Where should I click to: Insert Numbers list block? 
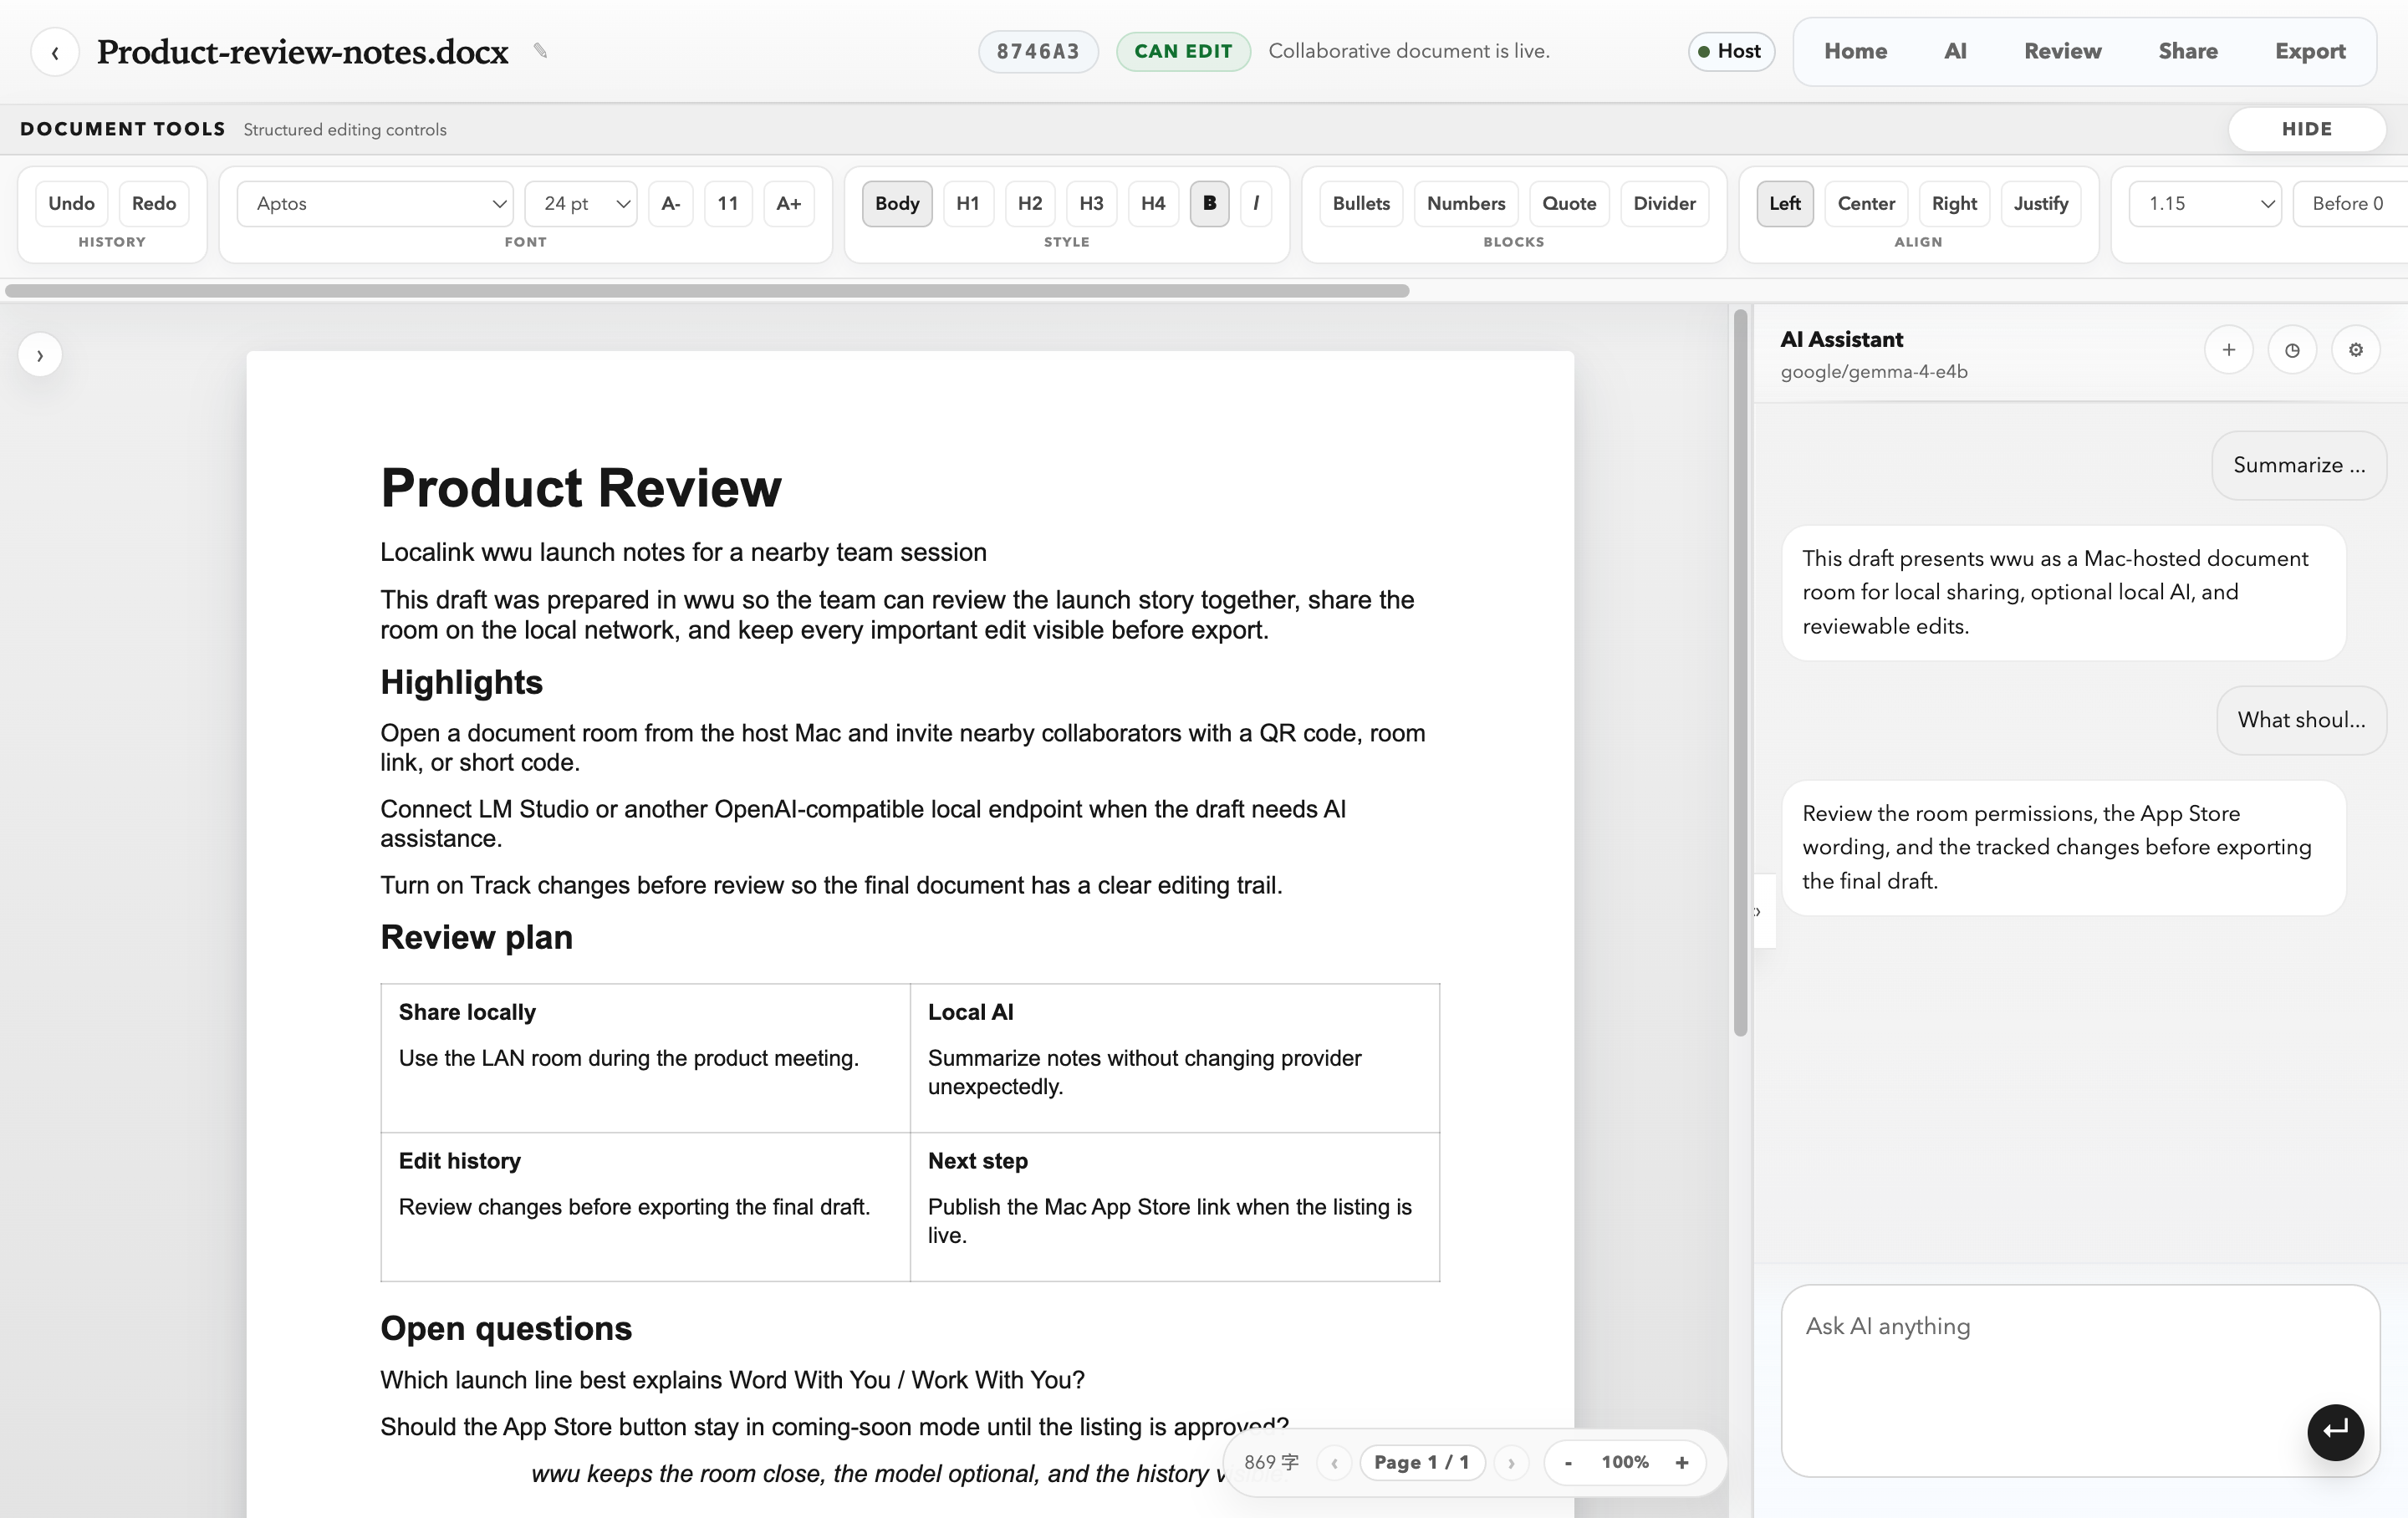pyautogui.click(x=1466, y=204)
